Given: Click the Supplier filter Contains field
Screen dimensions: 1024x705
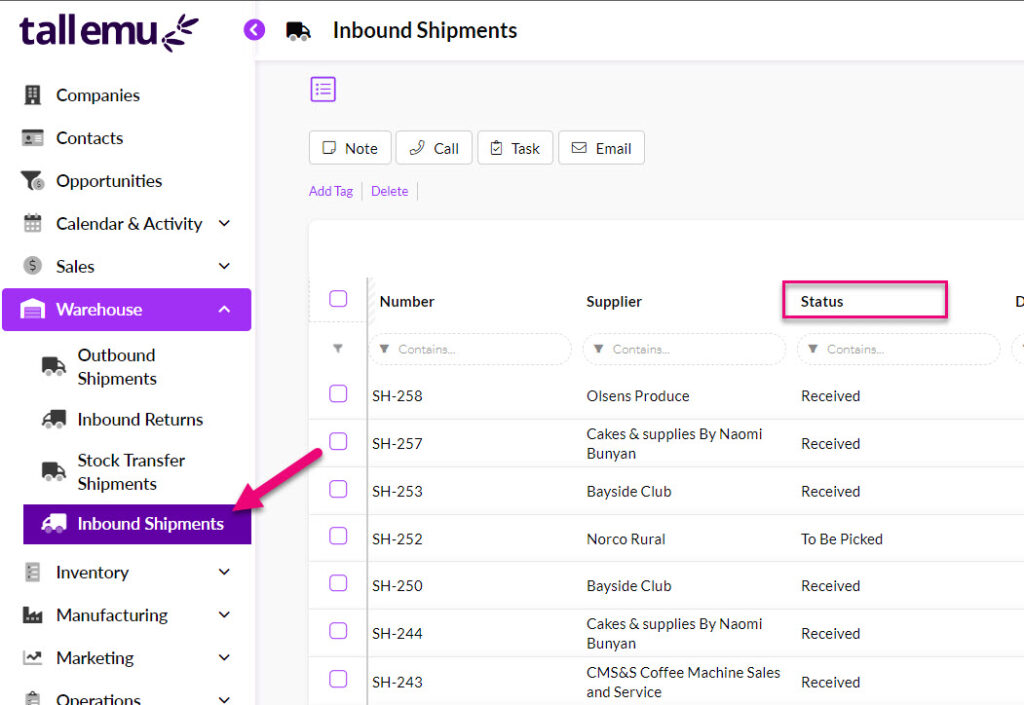Looking at the screenshot, I should pyautogui.click(x=684, y=349).
